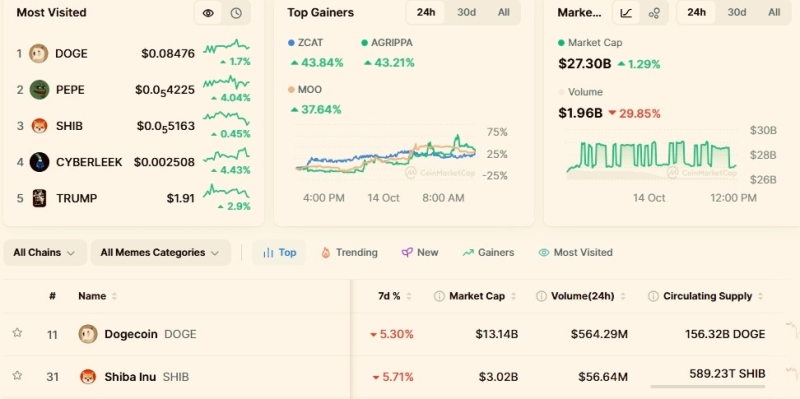Screen dimensions: 800x399
Task: Select 24h in the Market card
Action: pos(696,12)
